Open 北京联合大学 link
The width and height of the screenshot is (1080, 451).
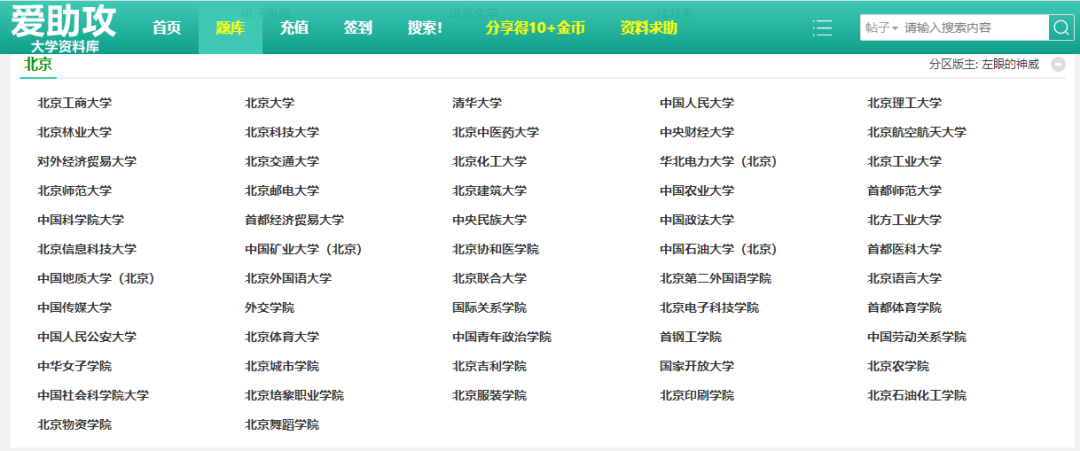pyautogui.click(x=489, y=279)
